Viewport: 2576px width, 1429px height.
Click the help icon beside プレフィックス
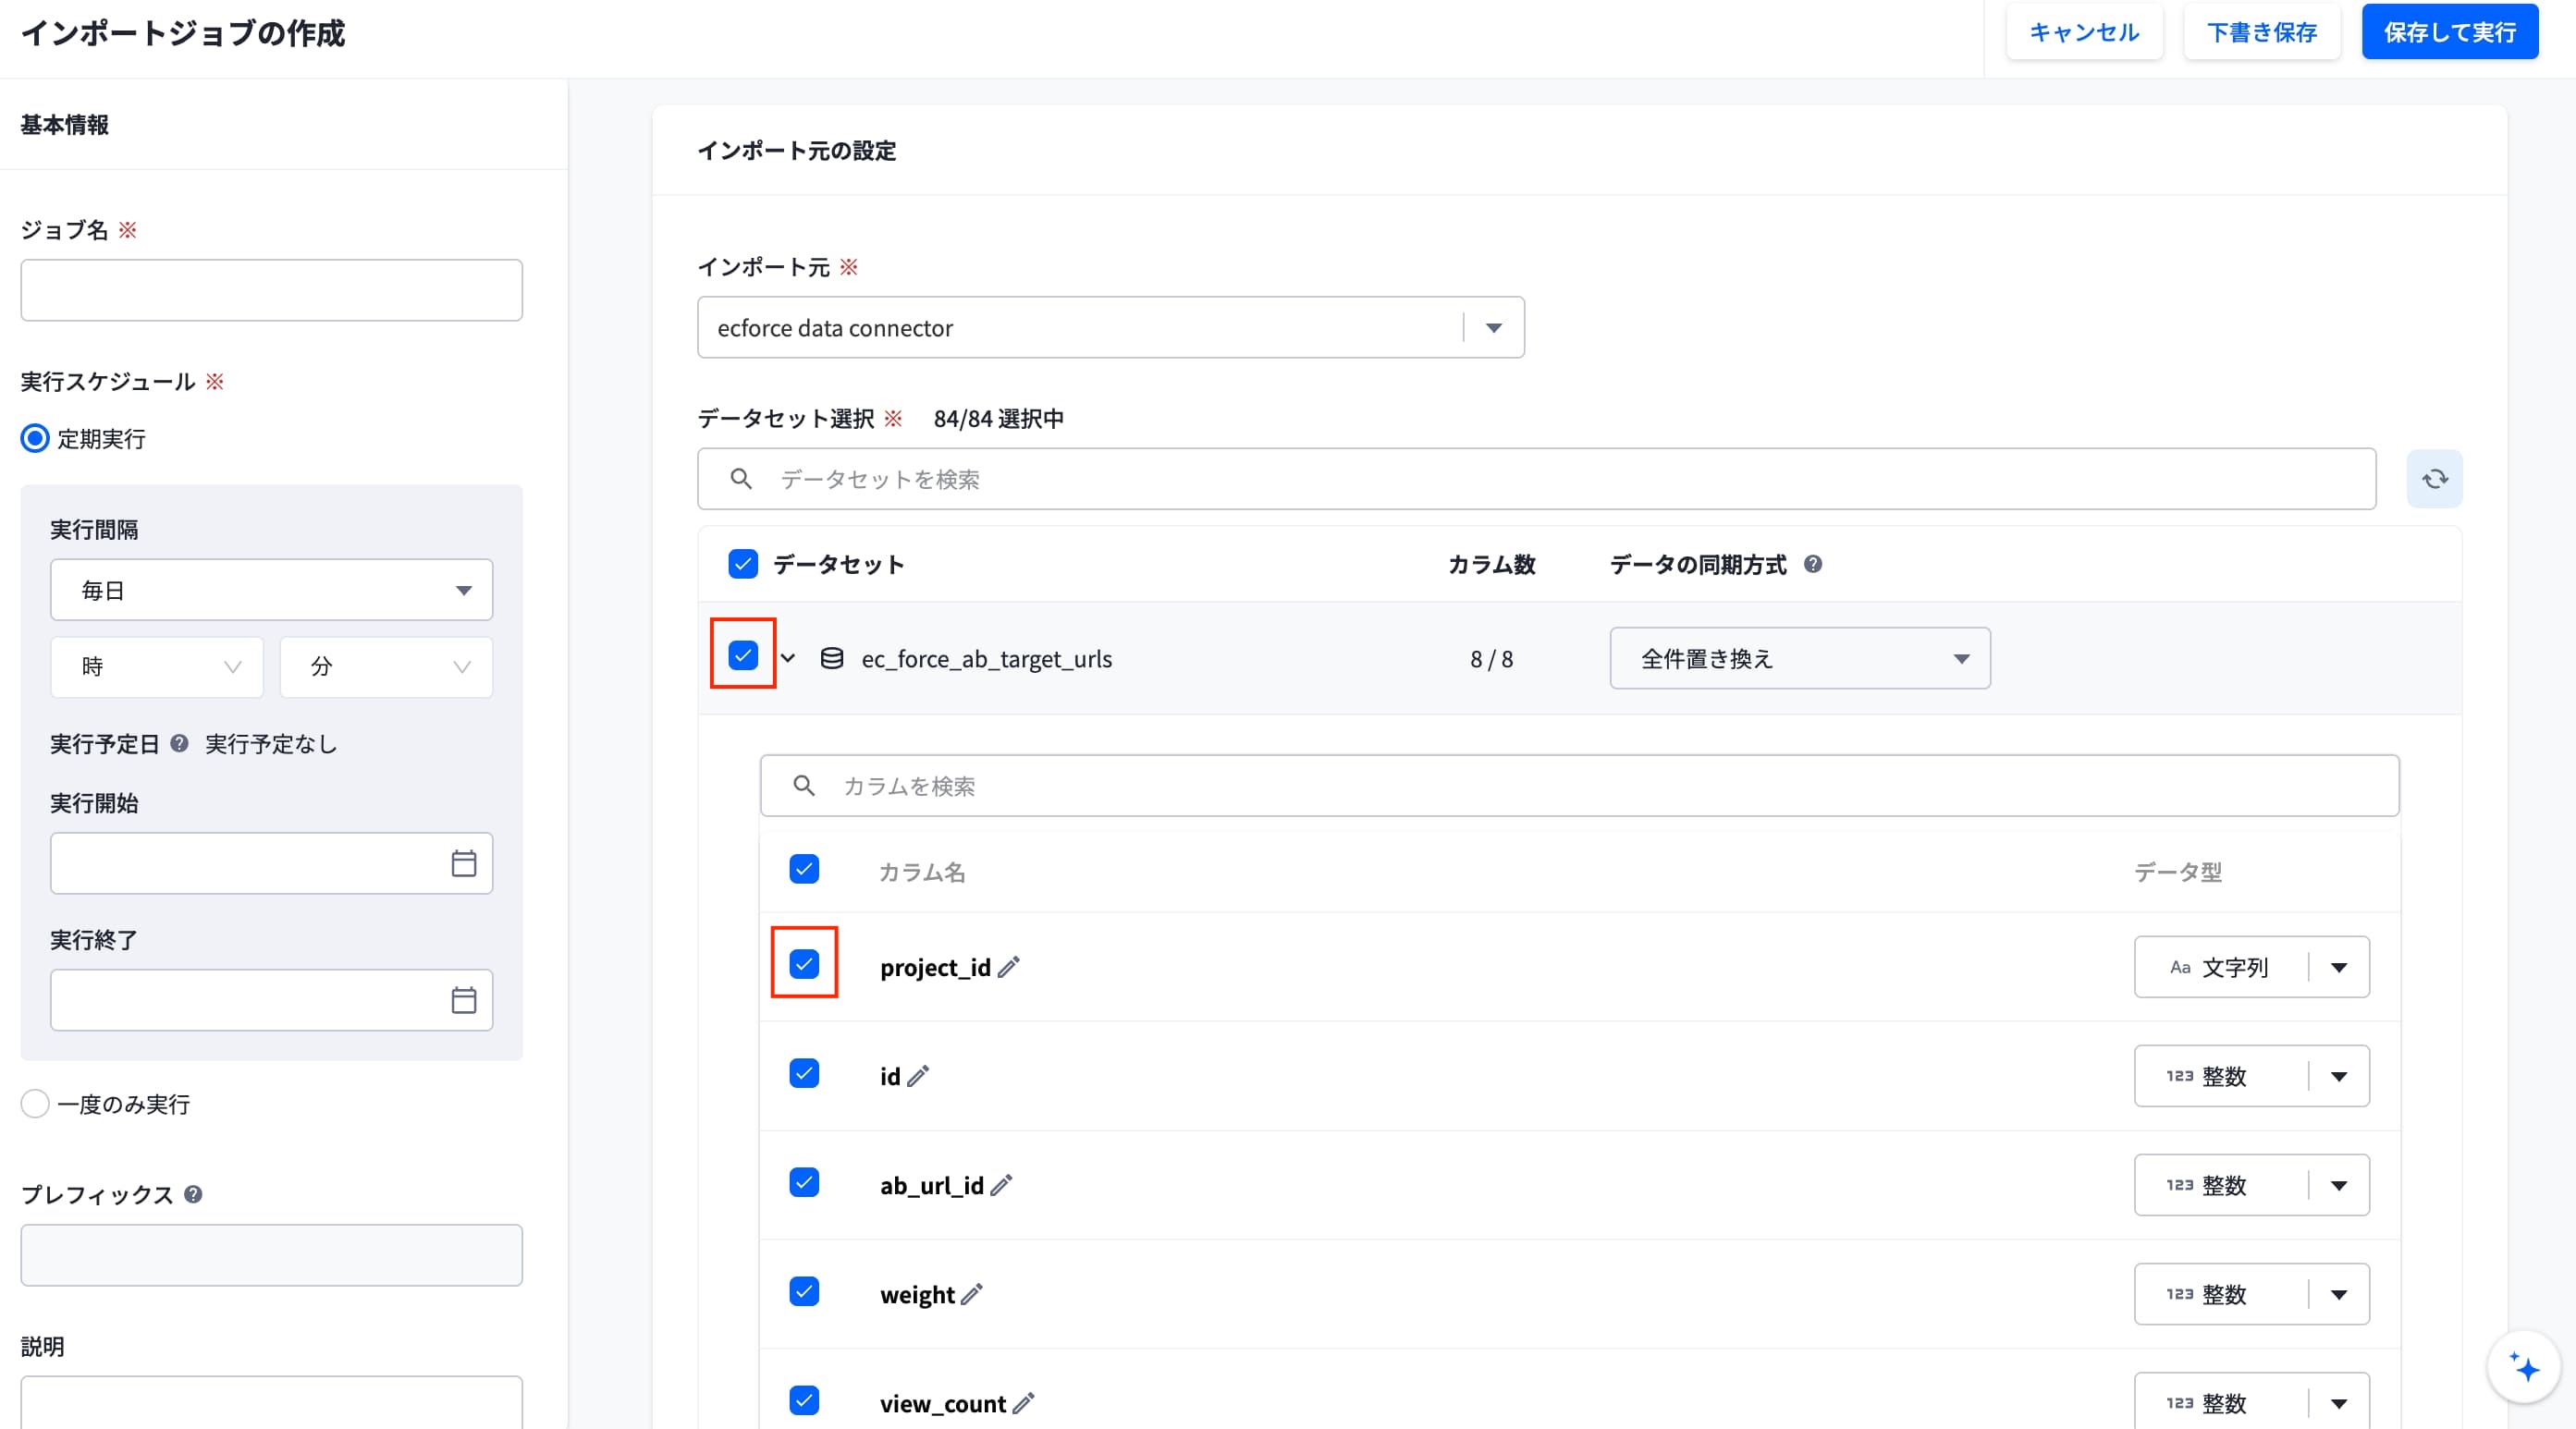point(194,1194)
